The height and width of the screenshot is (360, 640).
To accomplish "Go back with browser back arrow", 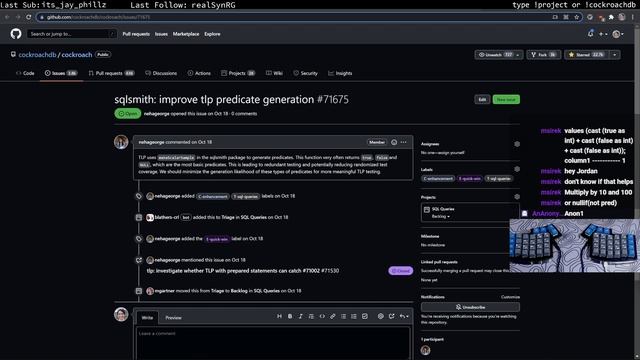I will point(7,17).
